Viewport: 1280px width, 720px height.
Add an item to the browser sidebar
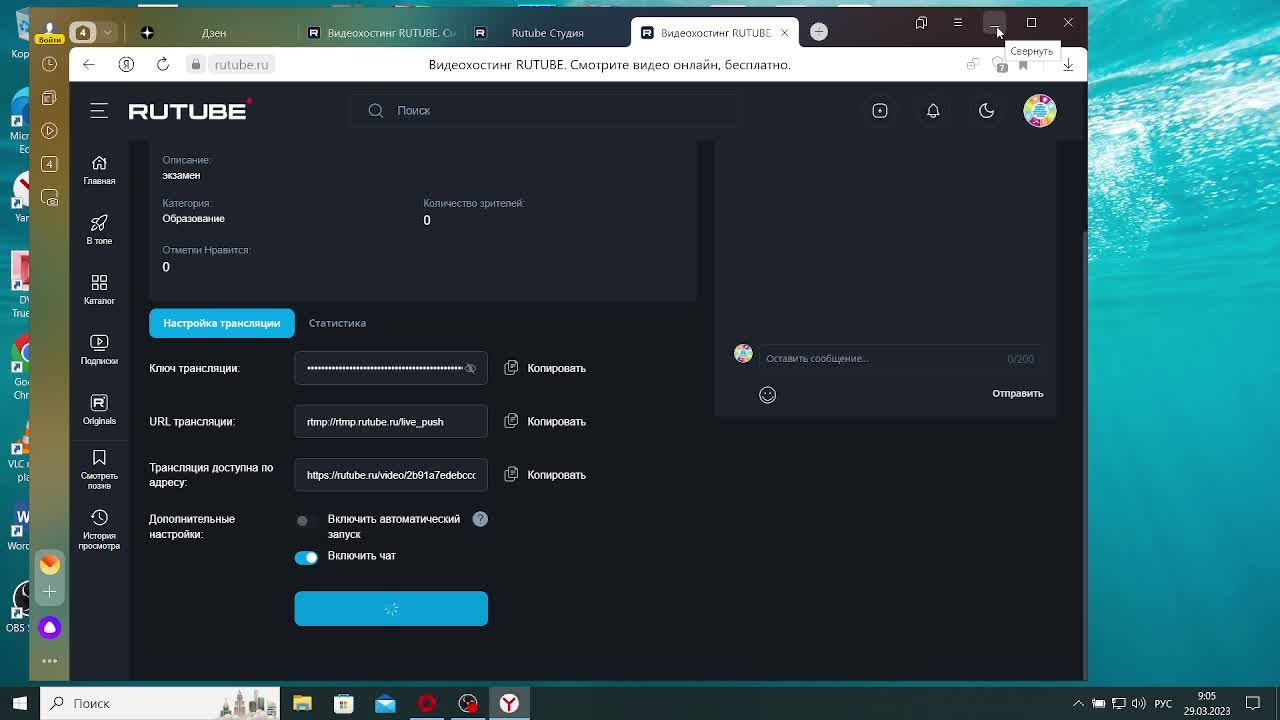pos(49,592)
